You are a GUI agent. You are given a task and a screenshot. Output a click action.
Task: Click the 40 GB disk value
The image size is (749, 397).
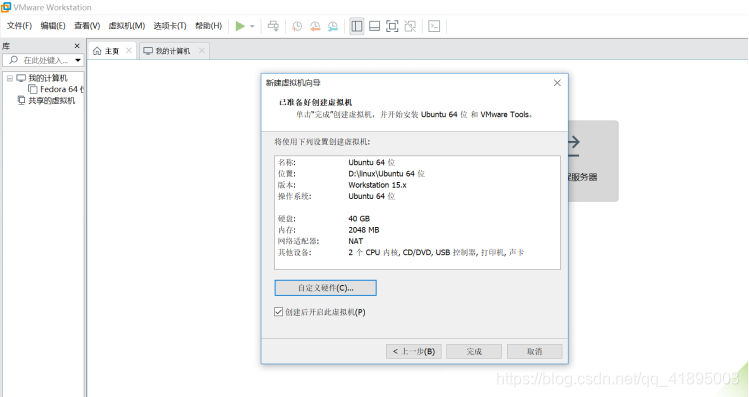click(359, 219)
